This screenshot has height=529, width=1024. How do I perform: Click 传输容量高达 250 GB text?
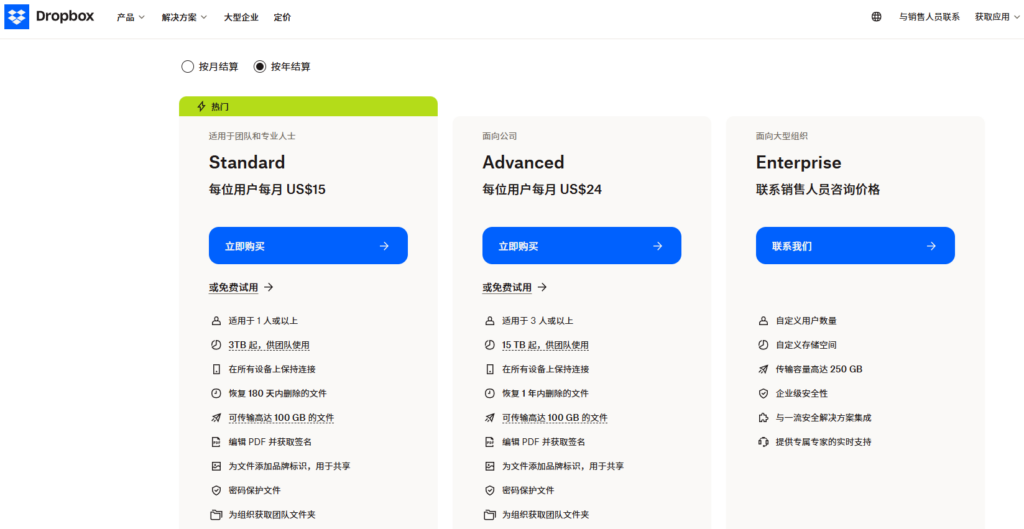coord(819,369)
